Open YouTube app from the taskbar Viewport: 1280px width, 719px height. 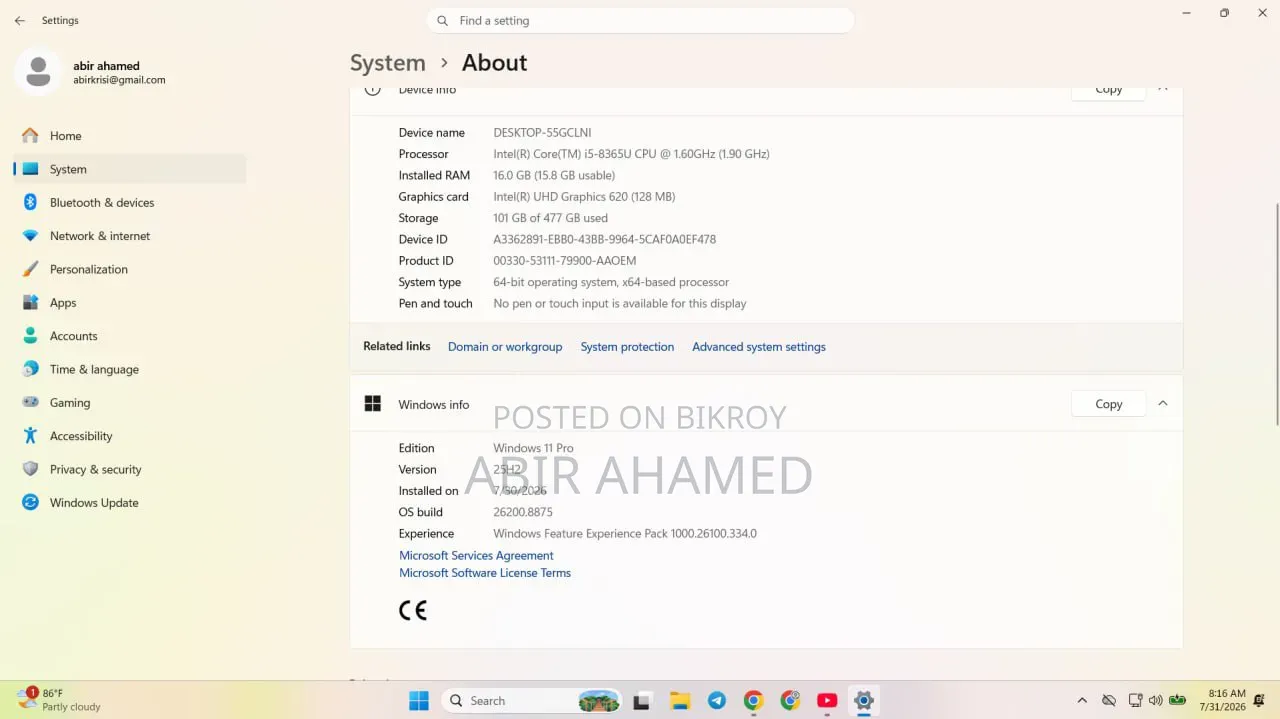point(827,701)
